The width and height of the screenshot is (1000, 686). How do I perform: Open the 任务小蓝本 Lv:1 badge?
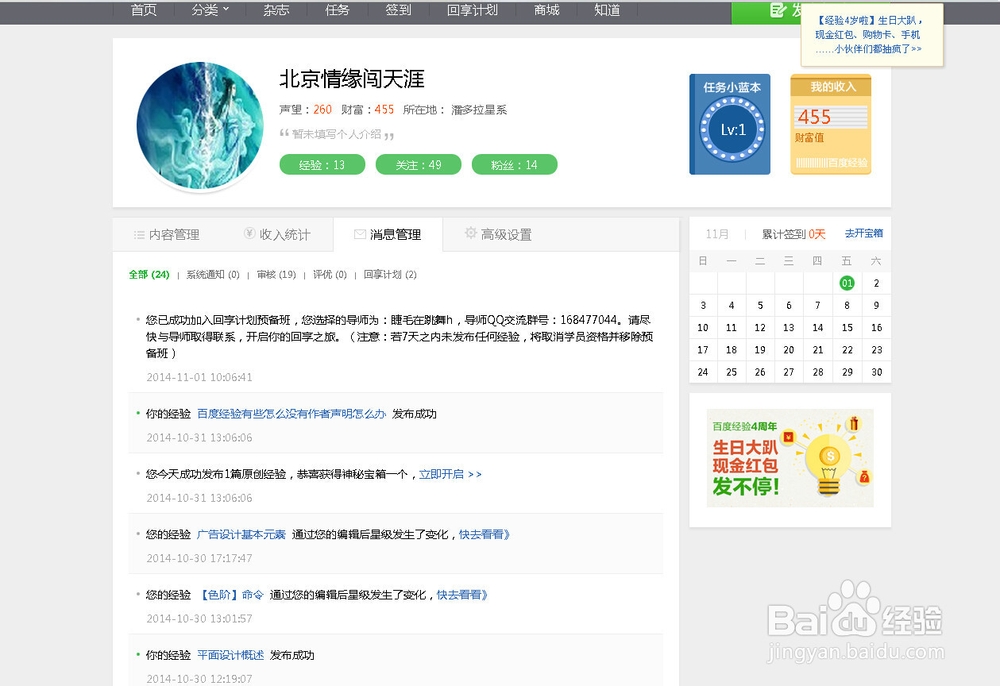(x=730, y=123)
